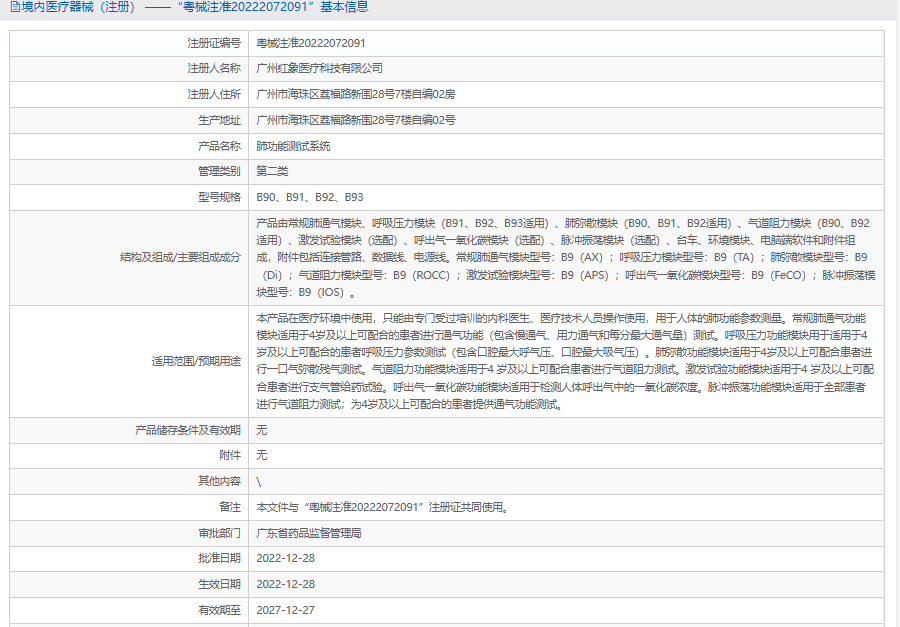Image resolution: width=900 pixels, height=627 pixels.
Task: Click the 生产地址 address value
Action: pos(355,120)
